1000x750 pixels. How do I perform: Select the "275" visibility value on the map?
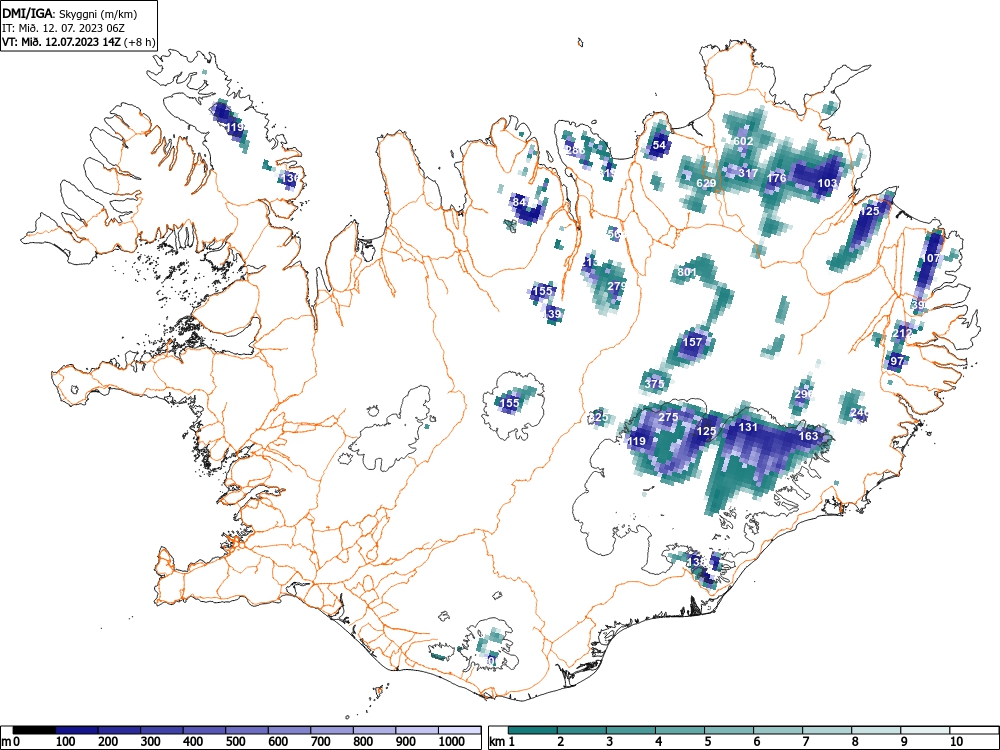(668, 417)
